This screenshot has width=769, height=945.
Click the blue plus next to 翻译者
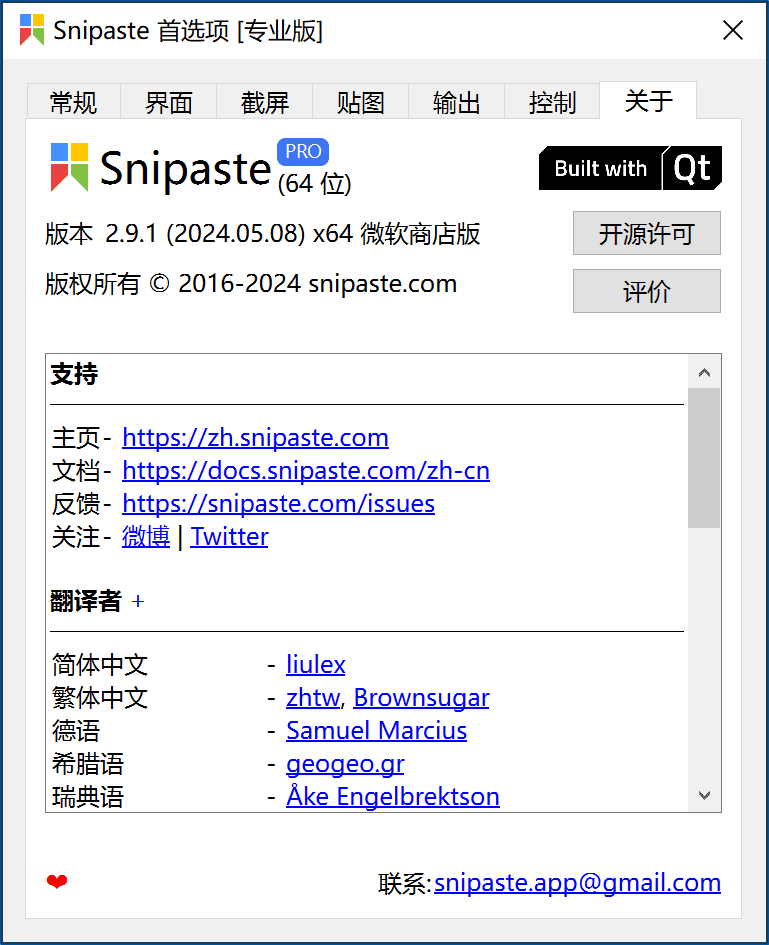(x=138, y=601)
